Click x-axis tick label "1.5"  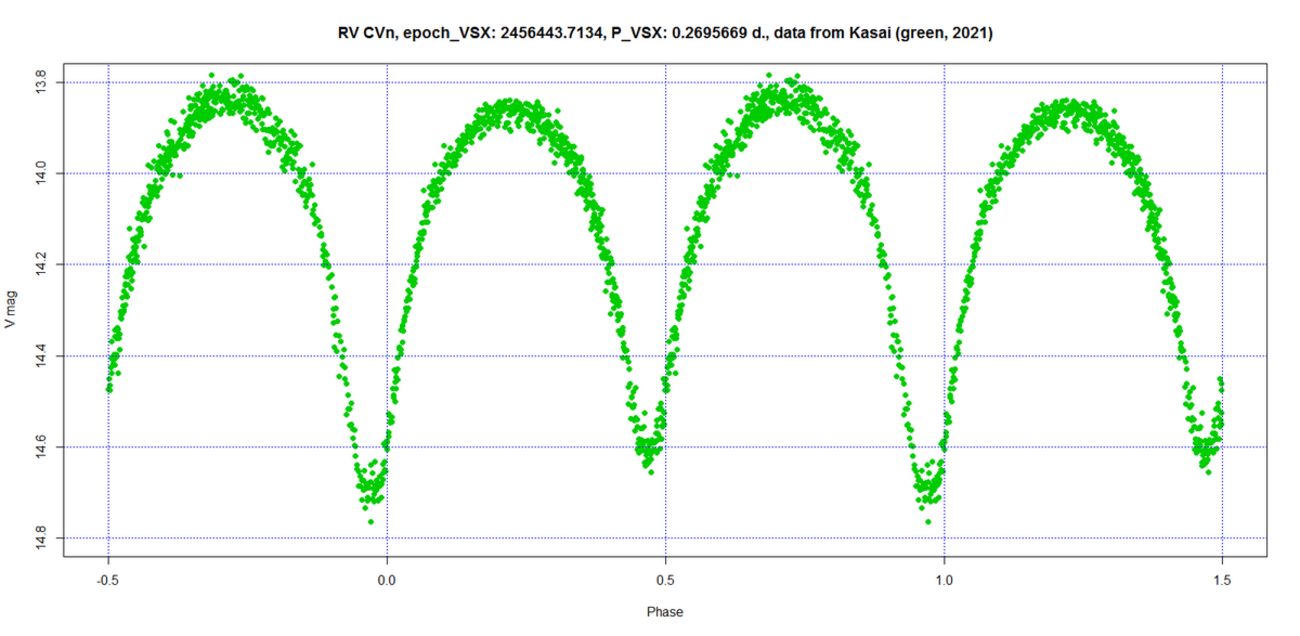1223,580
